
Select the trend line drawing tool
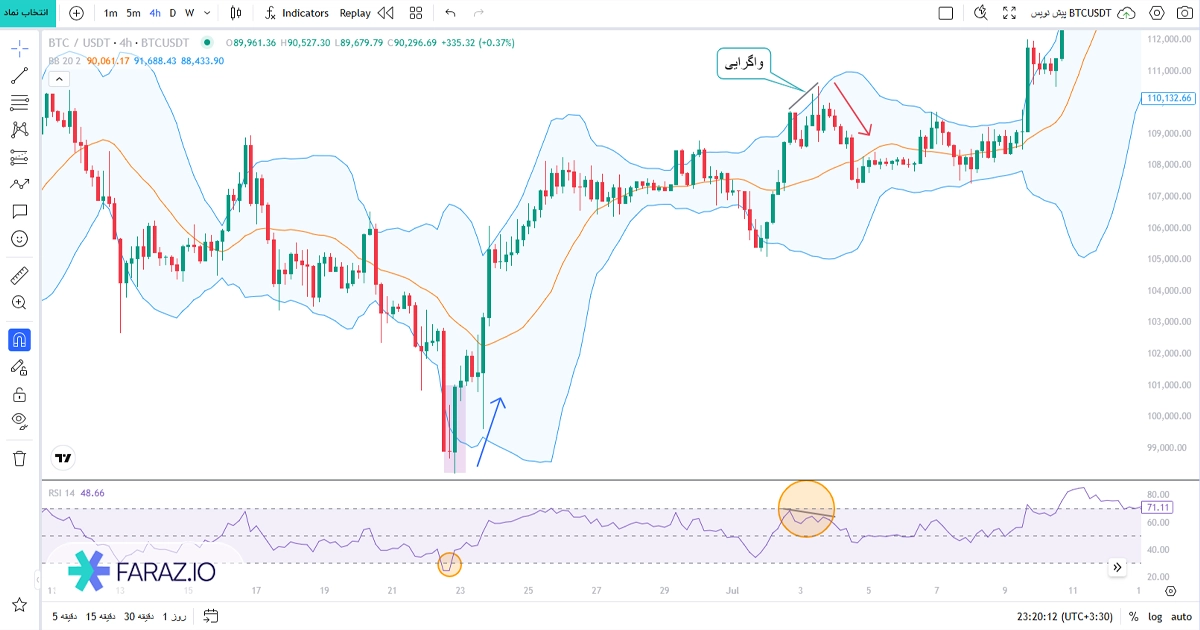pos(20,74)
